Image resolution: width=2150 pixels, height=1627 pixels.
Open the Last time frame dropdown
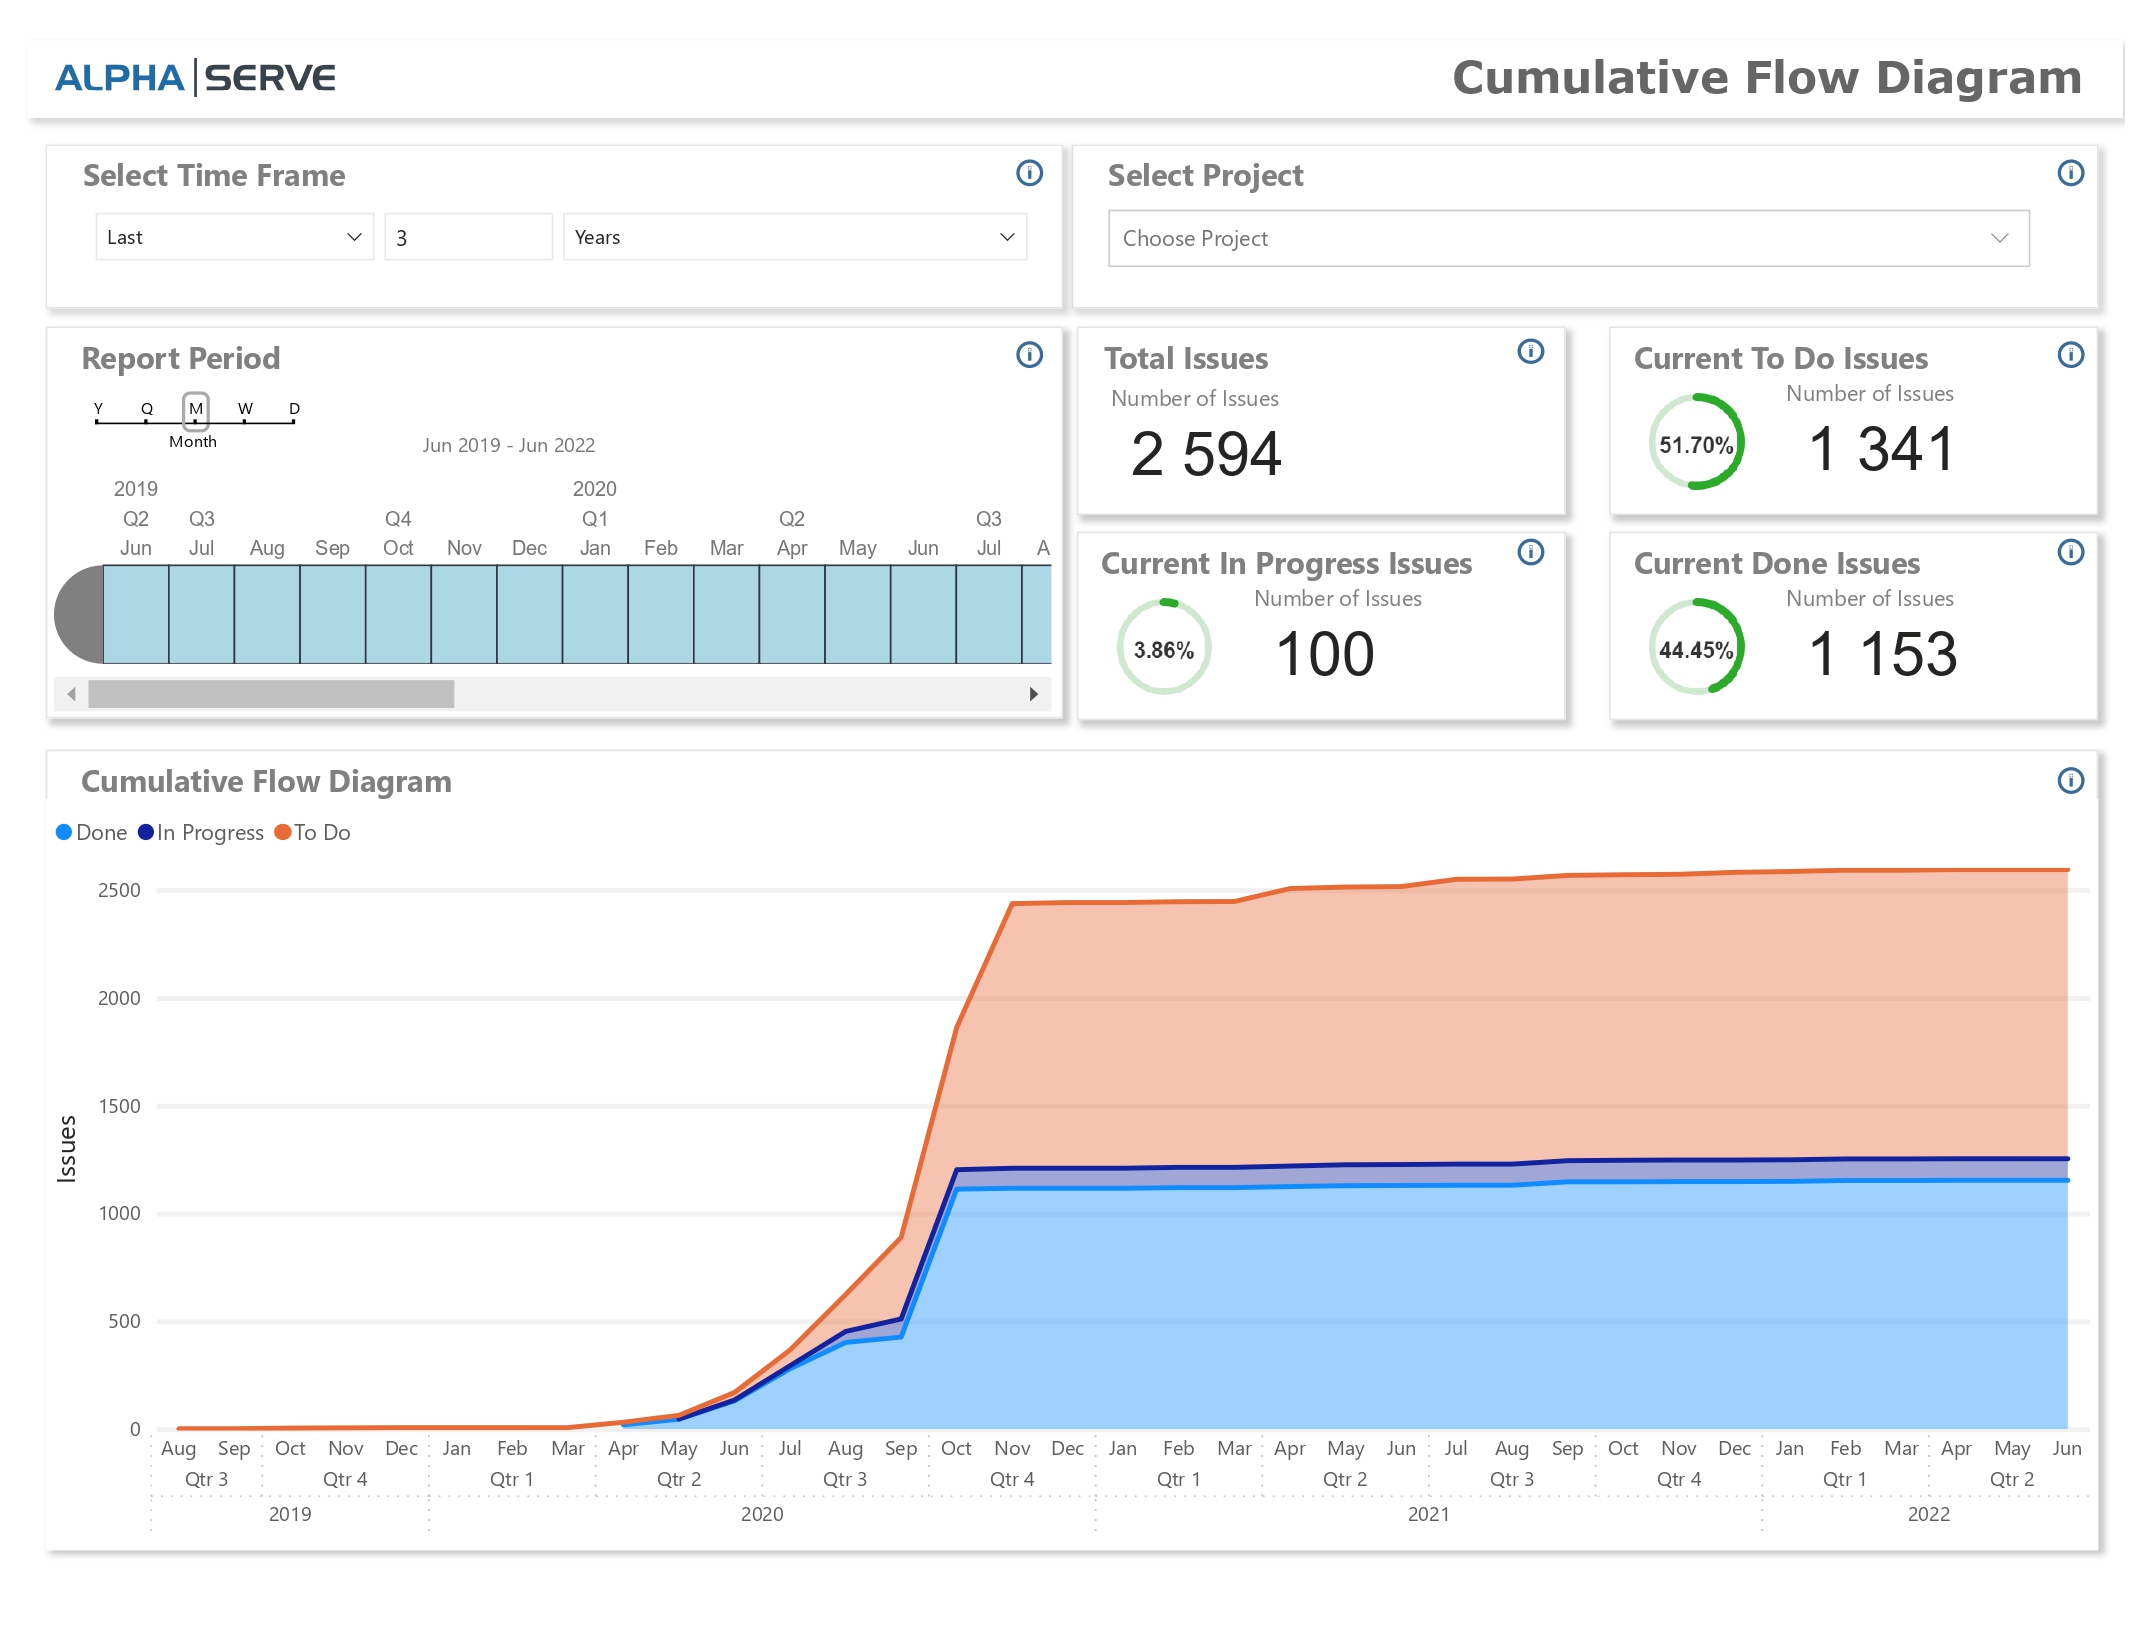coord(234,237)
